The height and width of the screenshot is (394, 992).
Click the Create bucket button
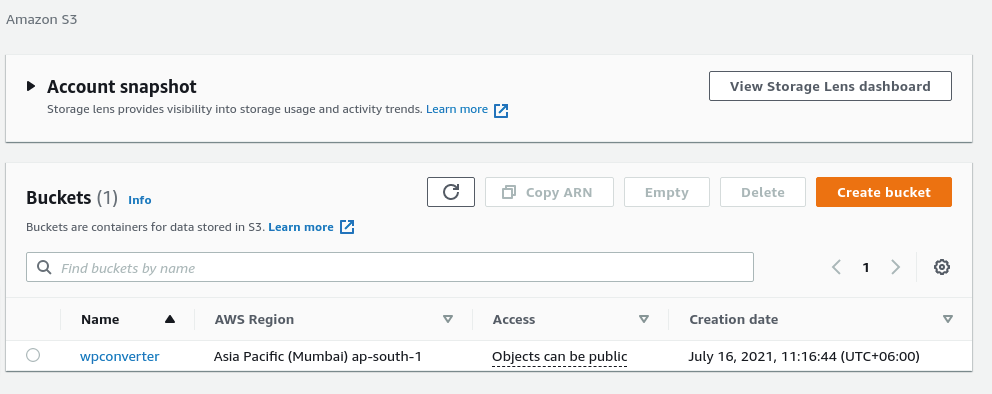(884, 192)
